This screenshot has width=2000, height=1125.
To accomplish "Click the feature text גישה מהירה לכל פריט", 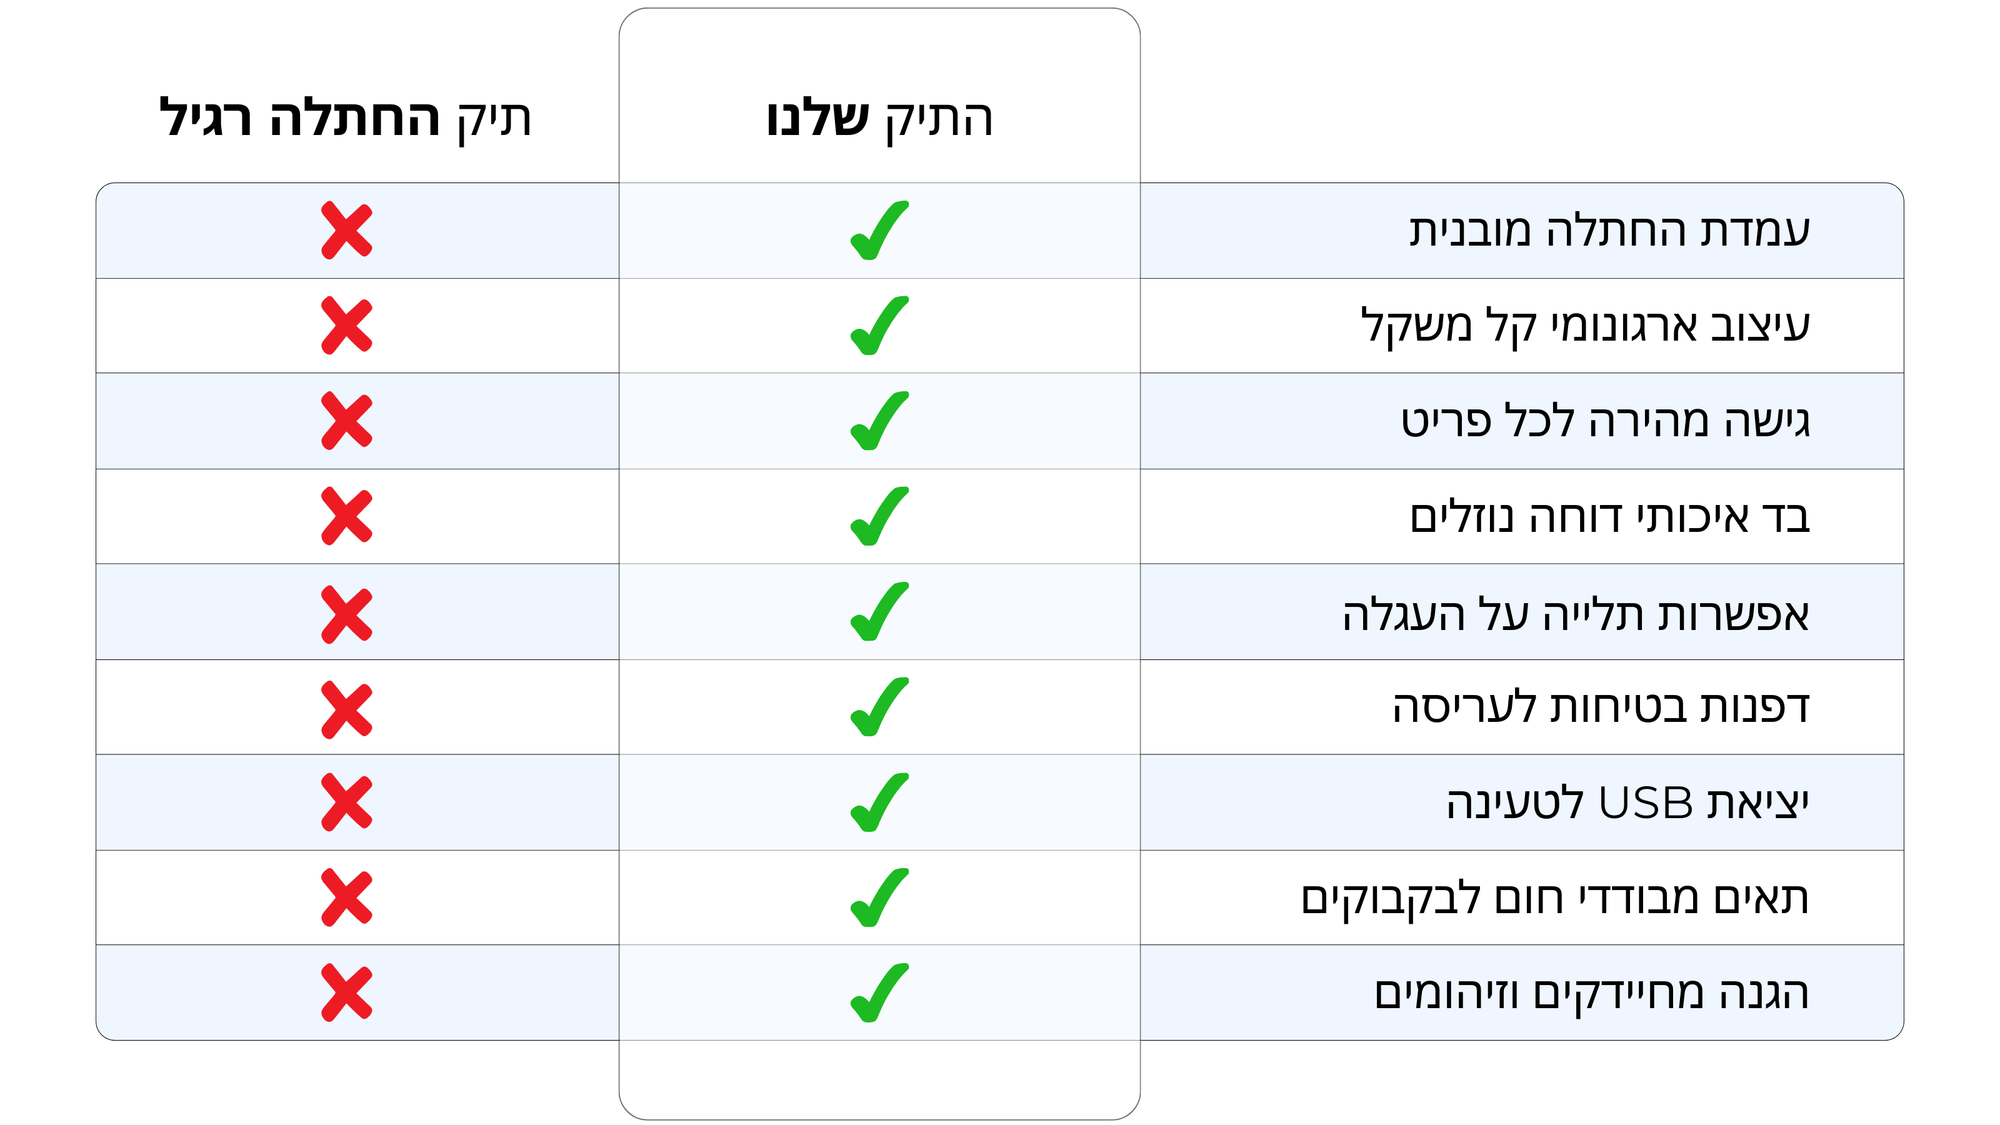I will click(1605, 421).
